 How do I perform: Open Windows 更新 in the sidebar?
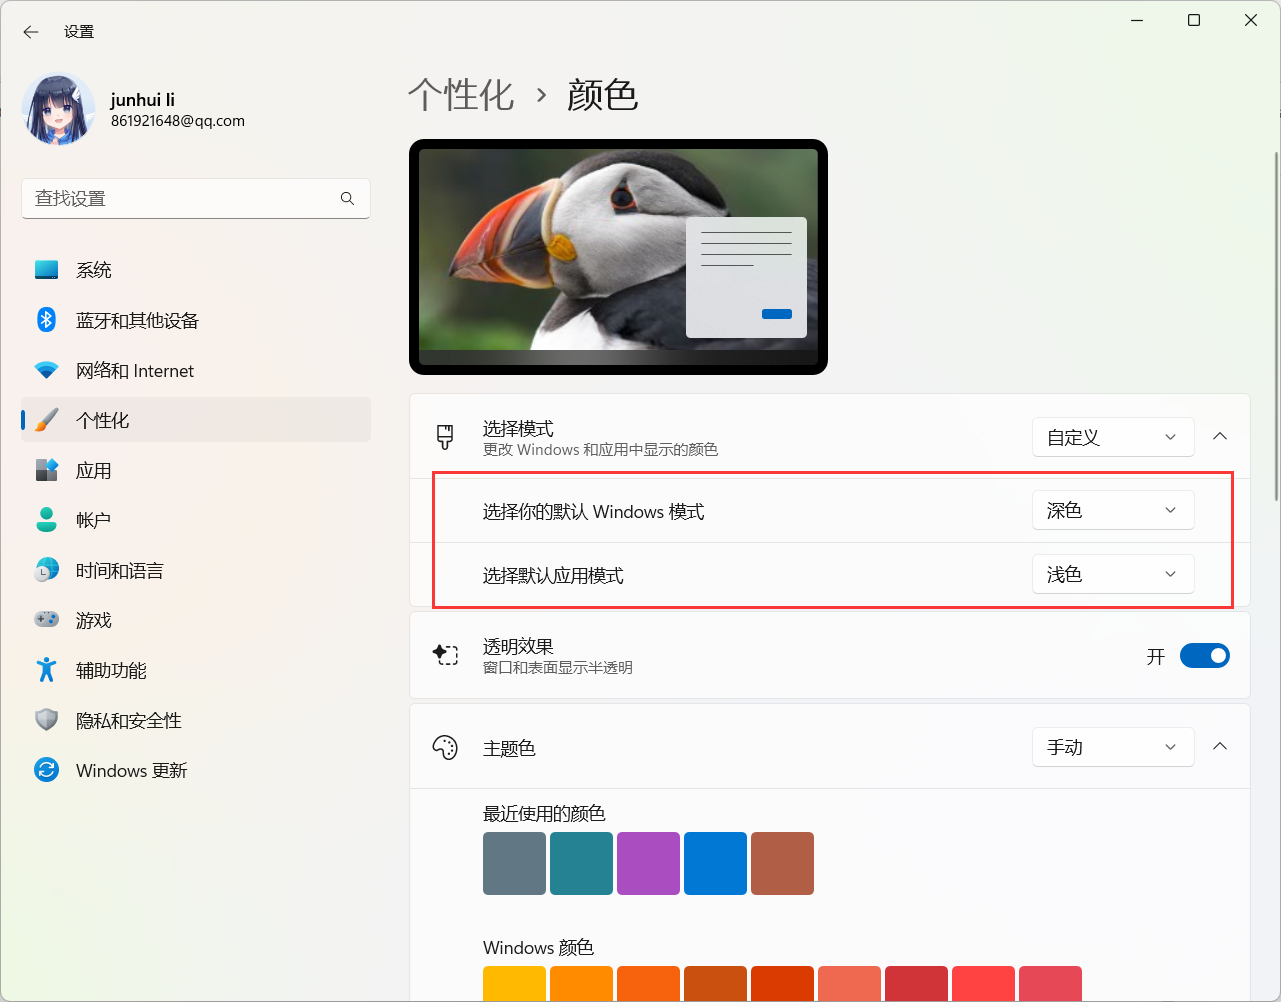point(196,770)
